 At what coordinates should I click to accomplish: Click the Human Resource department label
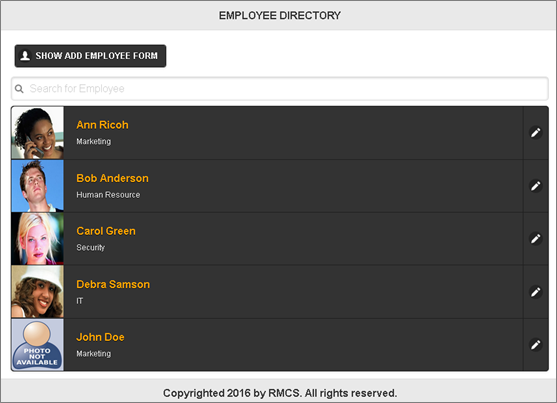(x=108, y=195)
